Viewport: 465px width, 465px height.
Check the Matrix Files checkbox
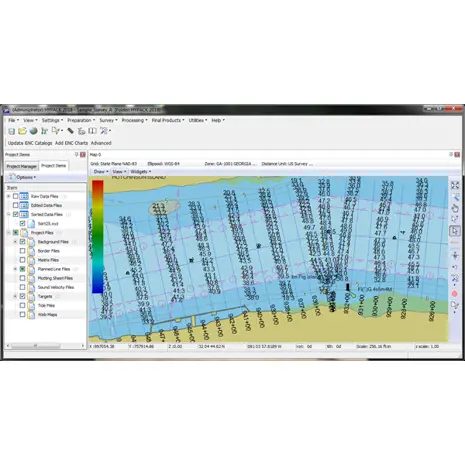(22, 260)
